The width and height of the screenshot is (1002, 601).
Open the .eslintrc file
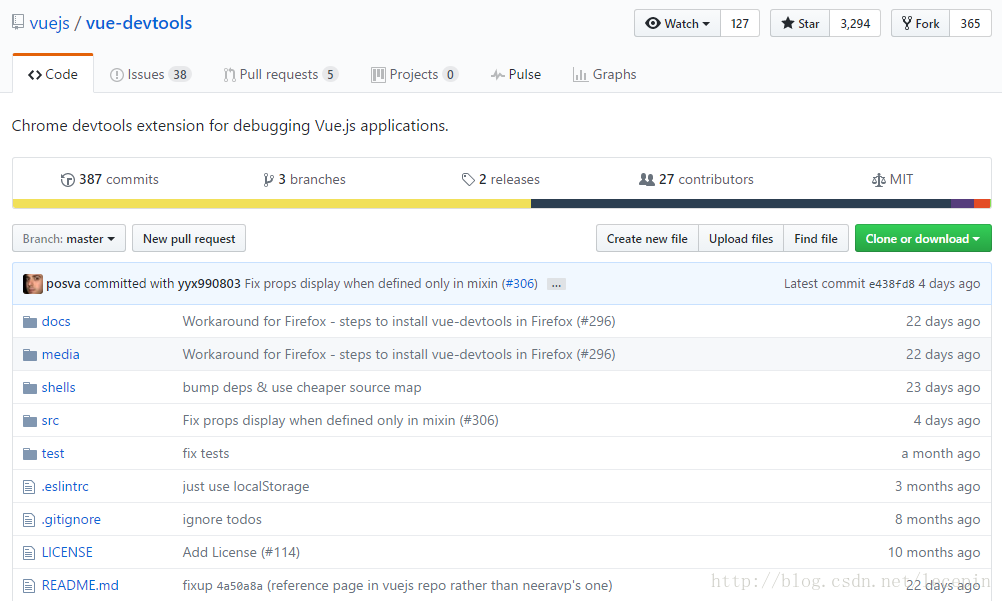[x=65, y=487]
